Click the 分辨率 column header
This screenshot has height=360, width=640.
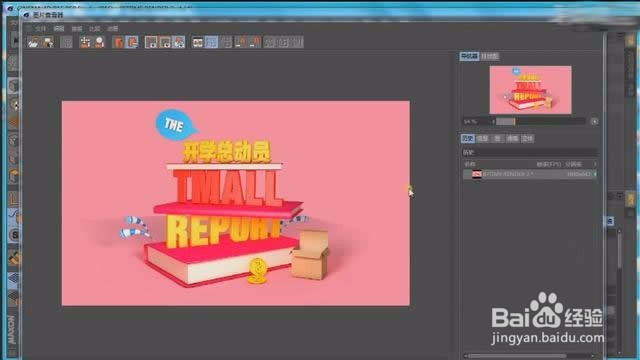tap(573, 164)
